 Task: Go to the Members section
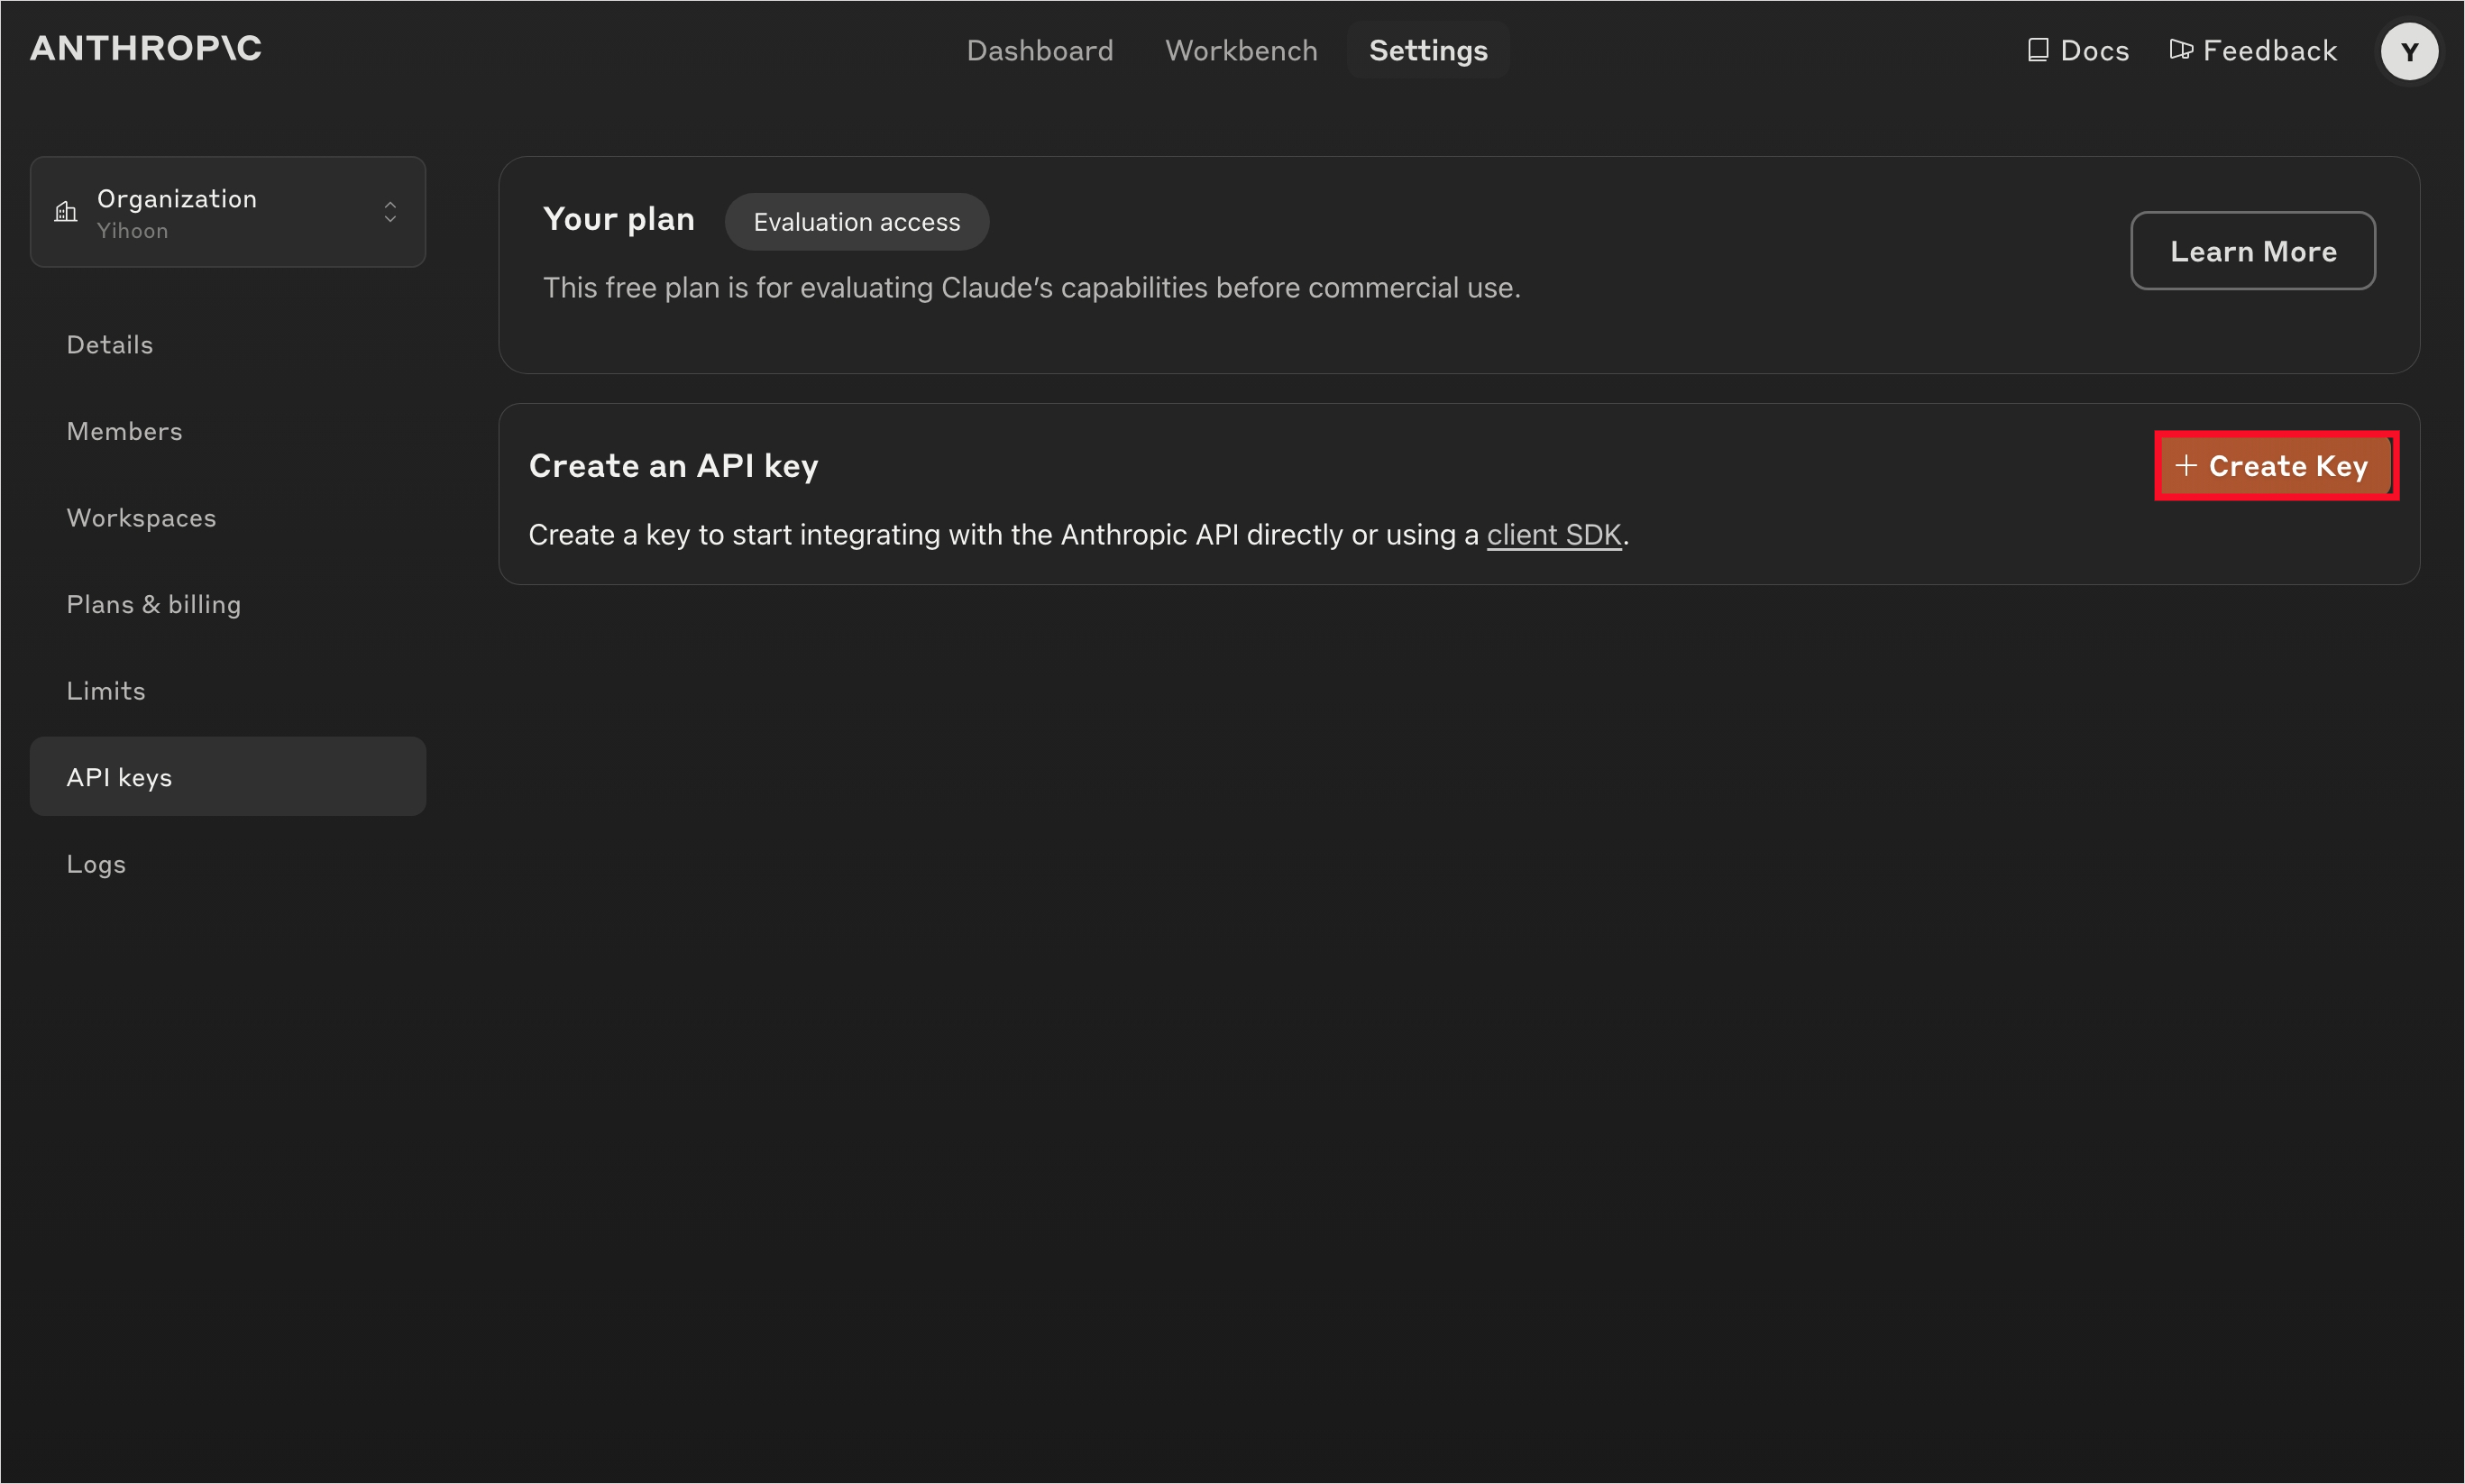click(124, 431)
